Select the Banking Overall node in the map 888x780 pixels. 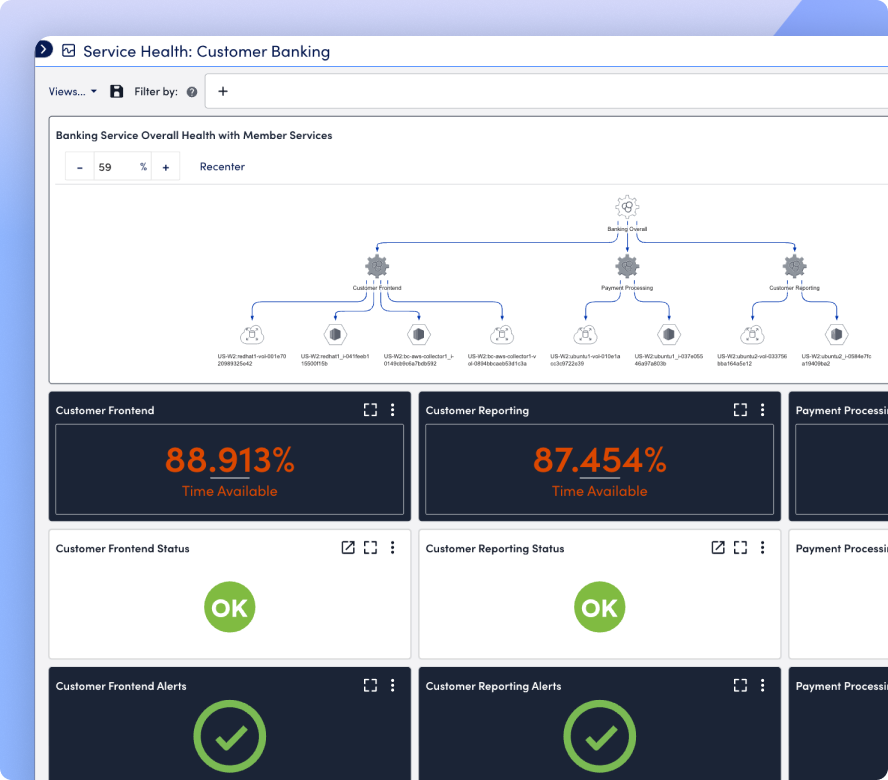(x=627, y=207)
